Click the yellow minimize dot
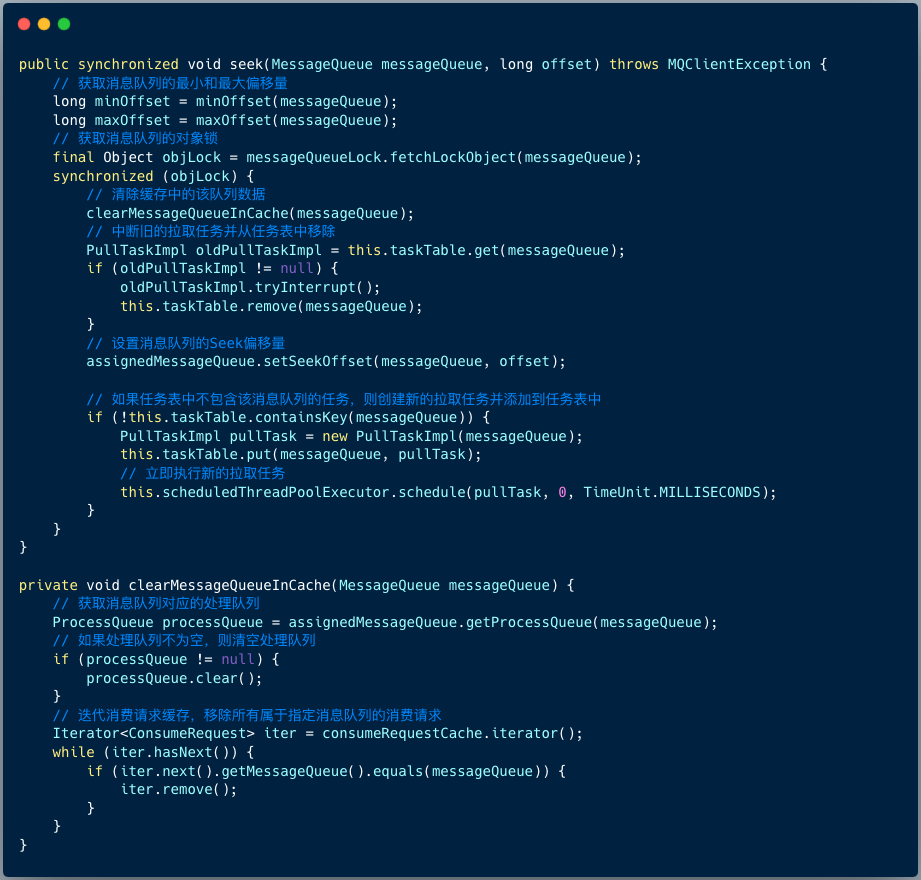Viewport: 921px width, 880px height. [x=44, y=24]
